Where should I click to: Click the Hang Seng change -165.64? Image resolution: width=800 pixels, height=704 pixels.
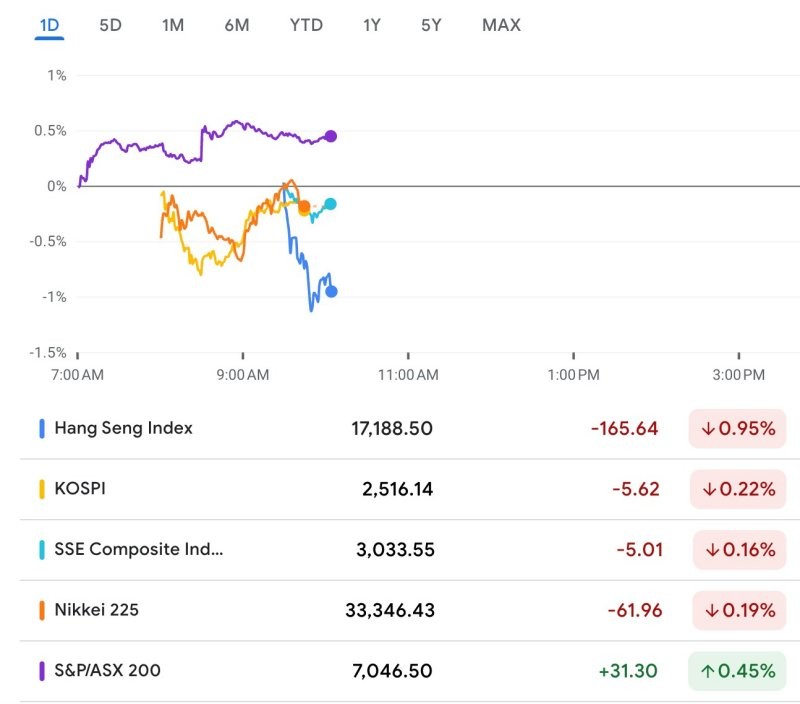[624, 429]
